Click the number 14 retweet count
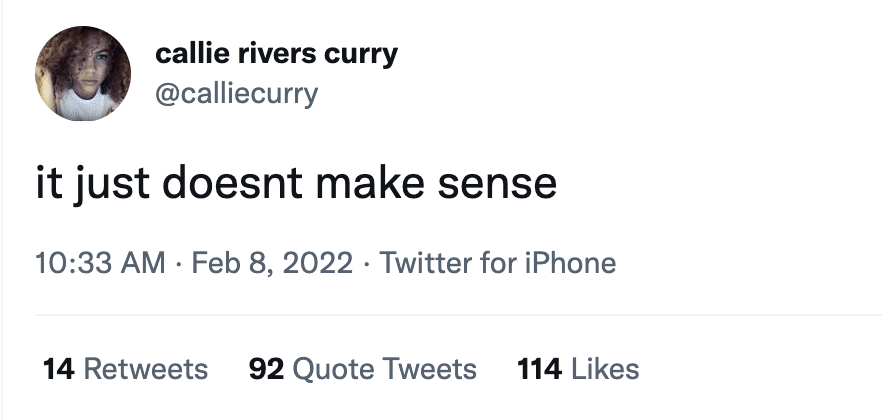The width and height of the screenshot is (882, 420). click(58, 369)
